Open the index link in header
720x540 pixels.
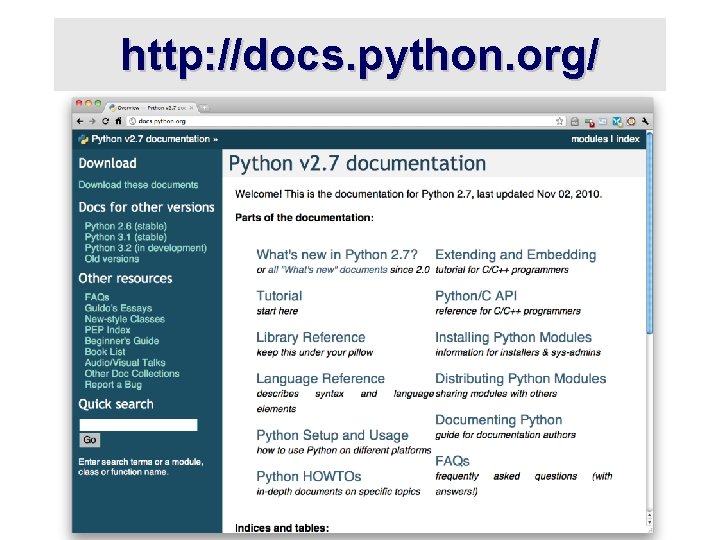628,139
